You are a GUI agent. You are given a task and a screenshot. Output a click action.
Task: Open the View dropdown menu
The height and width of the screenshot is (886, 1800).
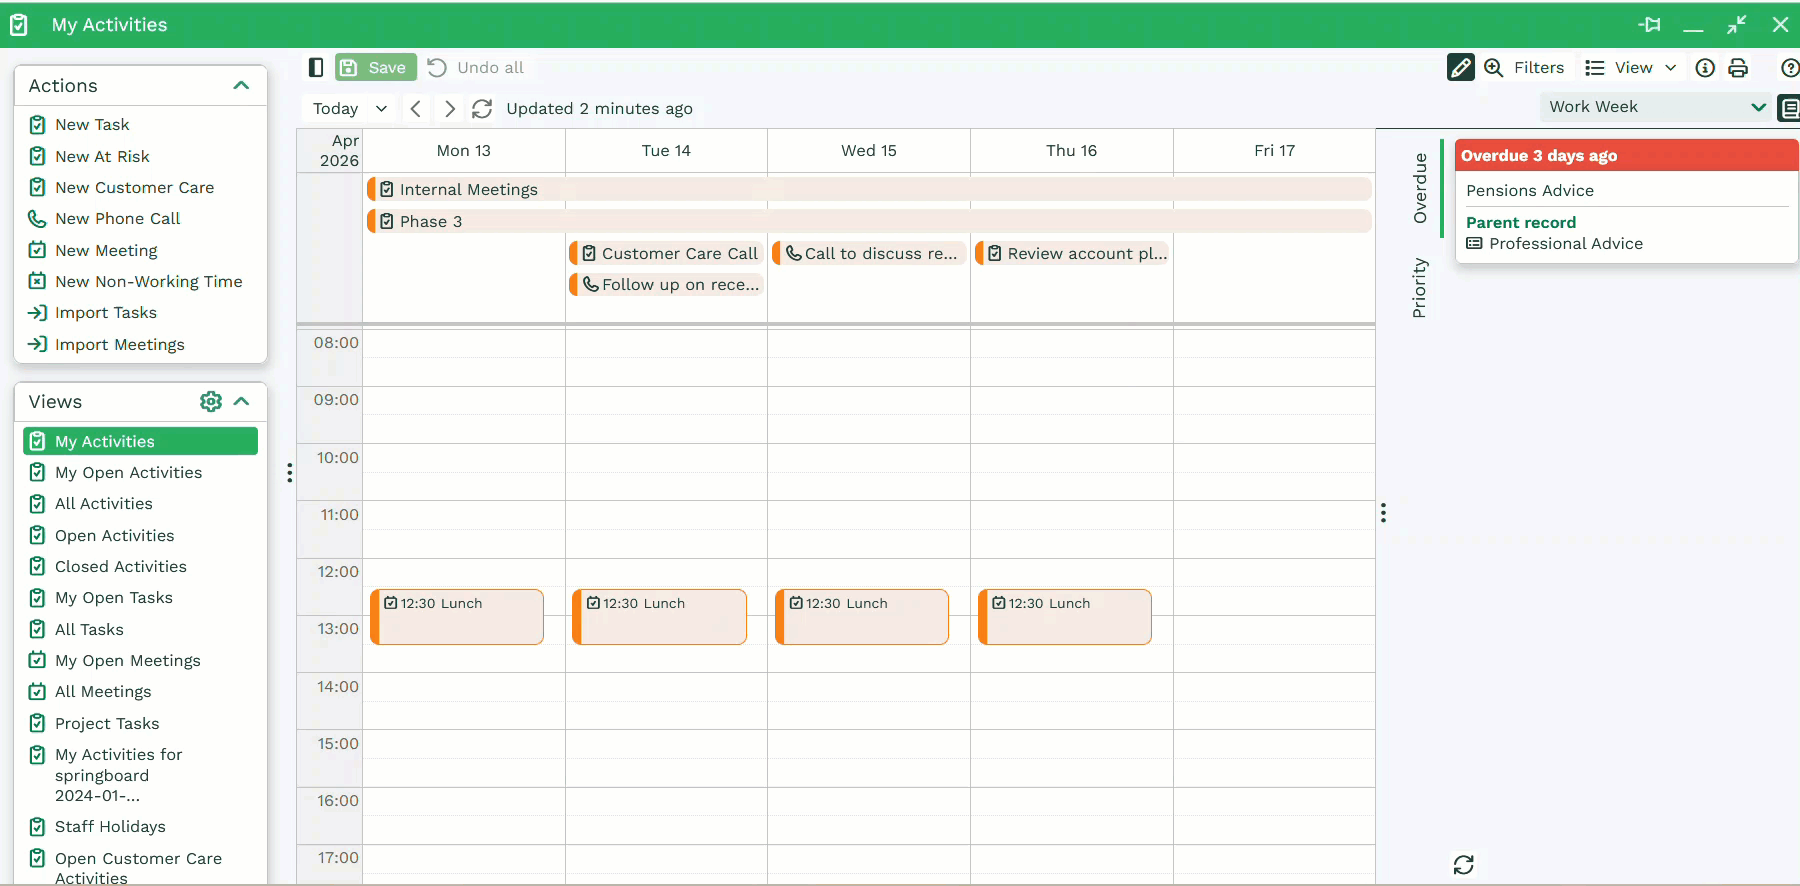[1631, 67]
